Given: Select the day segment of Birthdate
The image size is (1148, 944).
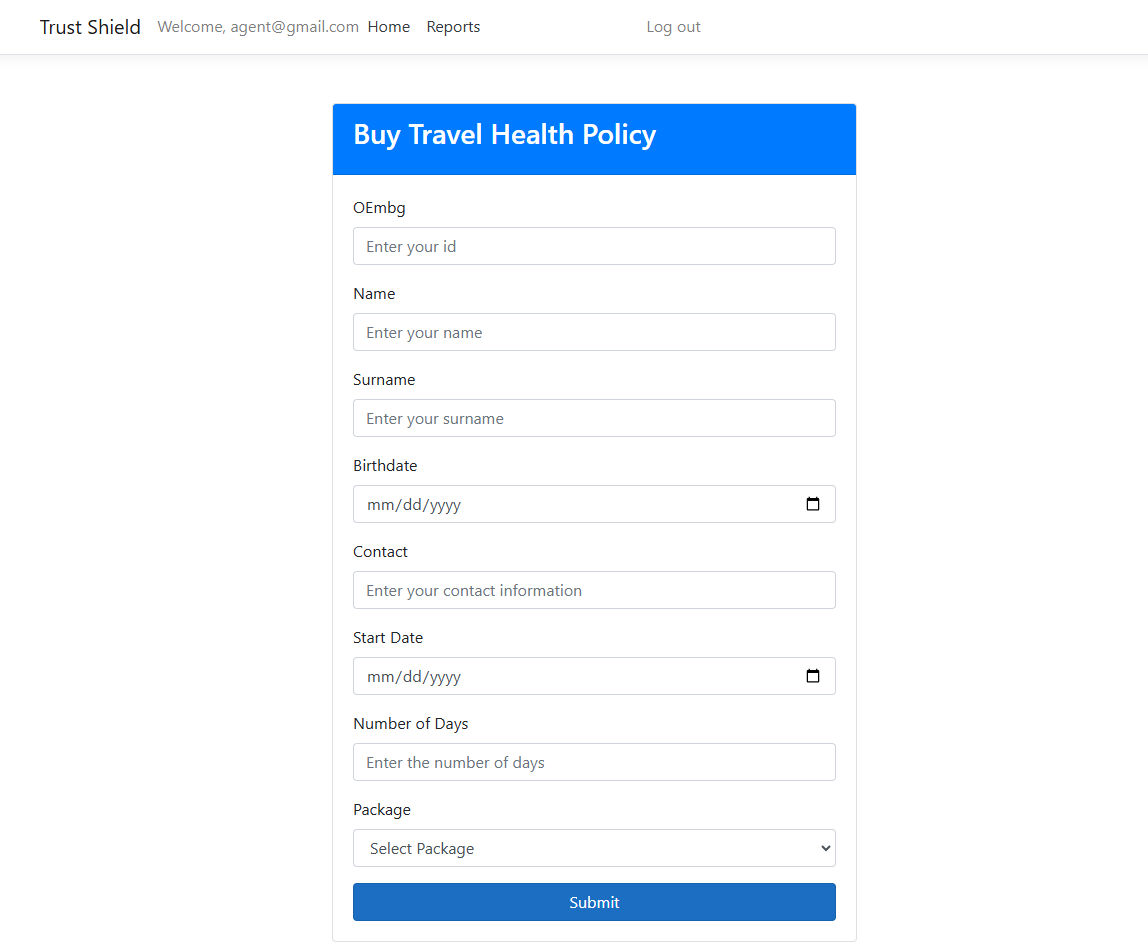Looking at the screenshot, I should [x=410, y=505].
